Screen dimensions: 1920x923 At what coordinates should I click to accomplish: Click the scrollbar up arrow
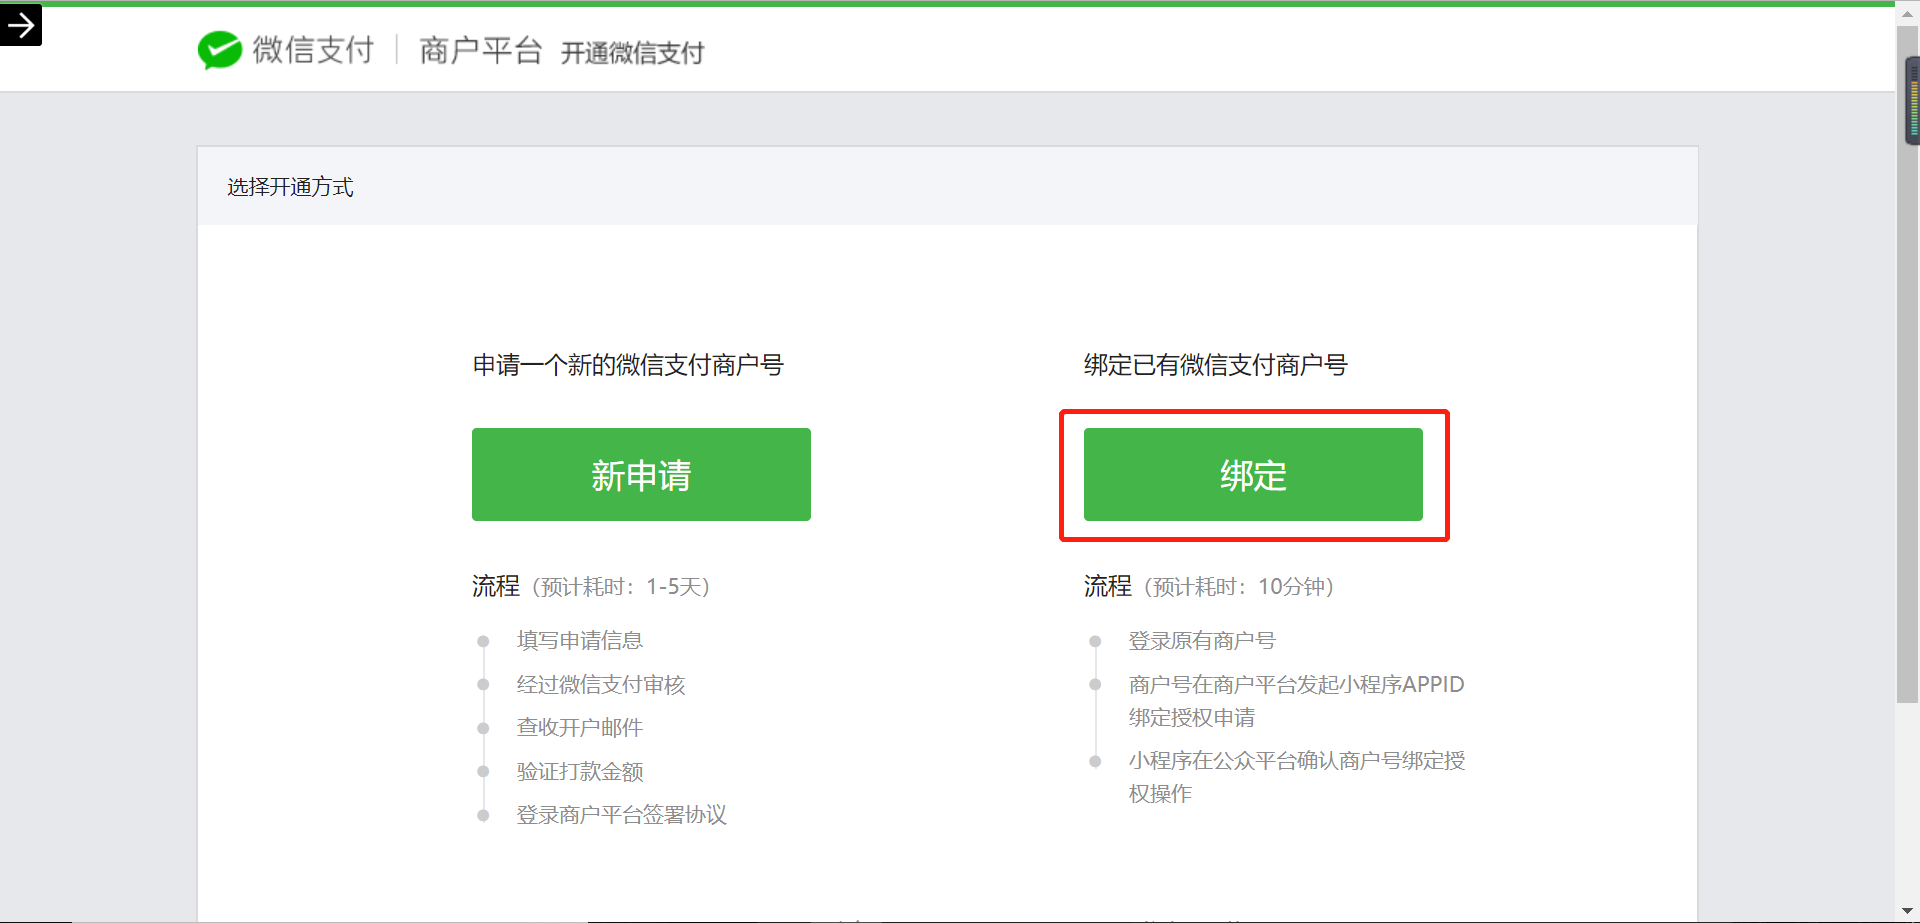point(1908,12)
